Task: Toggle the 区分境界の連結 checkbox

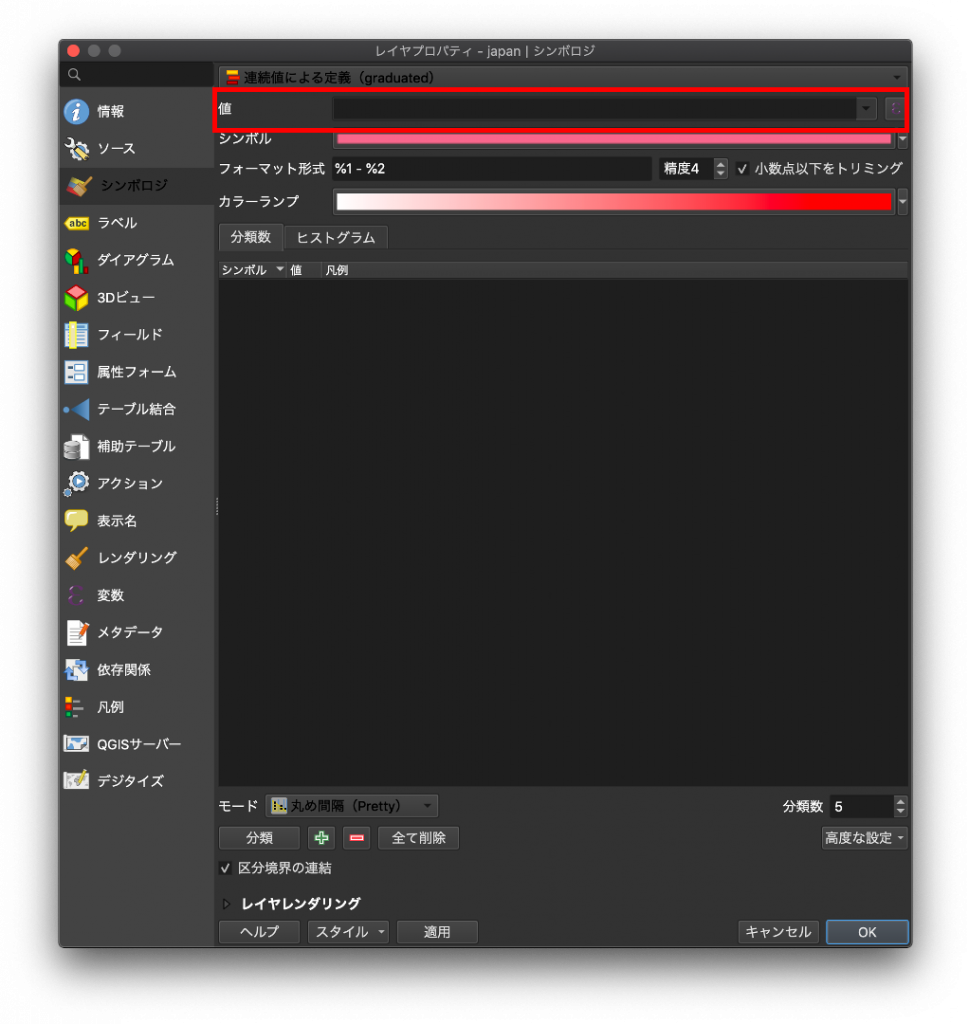Action: click(x=225, y=868)
